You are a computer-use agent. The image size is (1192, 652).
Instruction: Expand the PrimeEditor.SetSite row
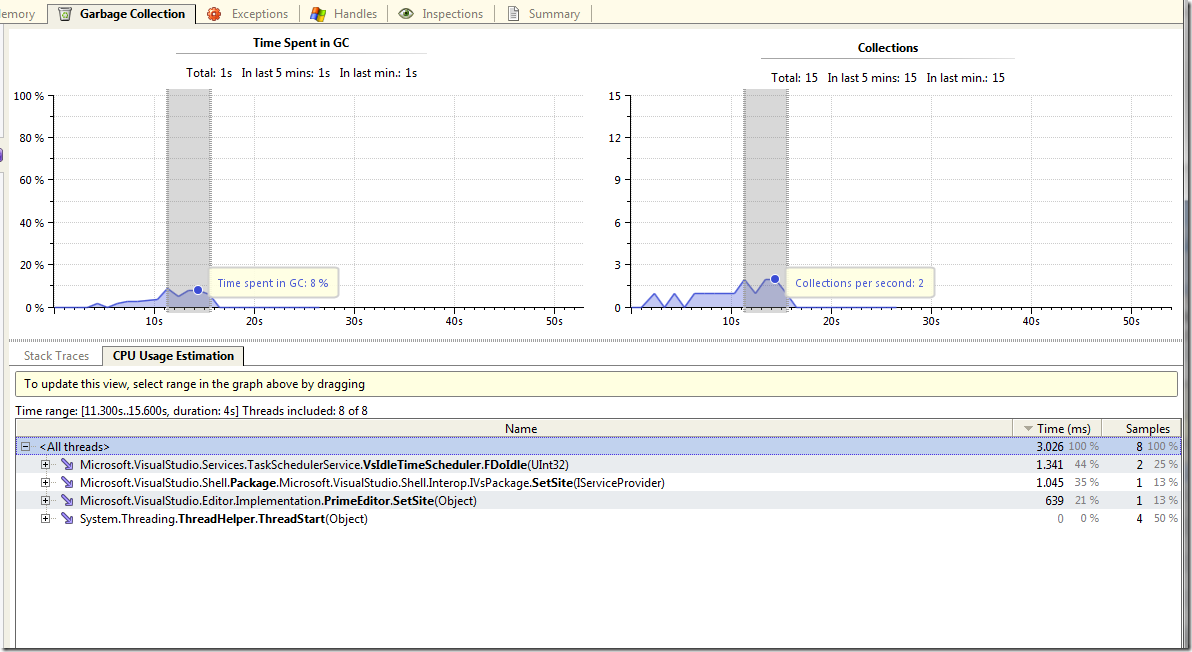(x=46, y=501)
